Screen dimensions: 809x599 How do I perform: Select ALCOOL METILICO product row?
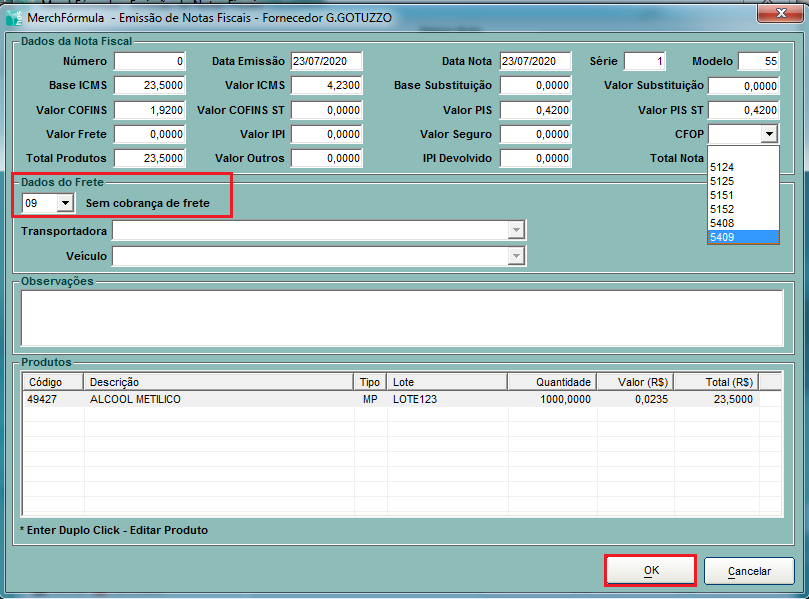pos(135,399)
